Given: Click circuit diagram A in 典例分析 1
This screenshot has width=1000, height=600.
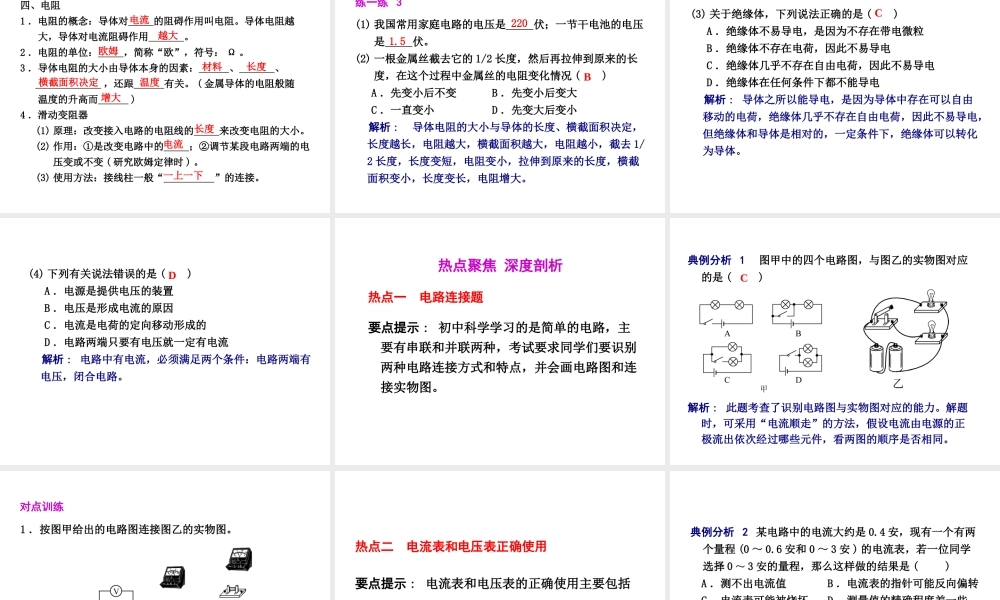Looking at the screenshot, I should coord(726,316).
